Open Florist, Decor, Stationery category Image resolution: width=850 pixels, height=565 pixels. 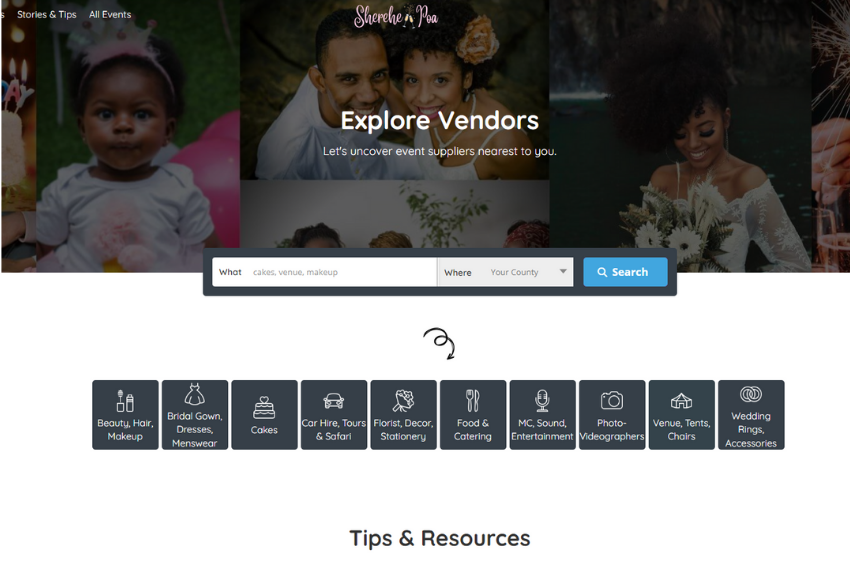tap(403, 415)
